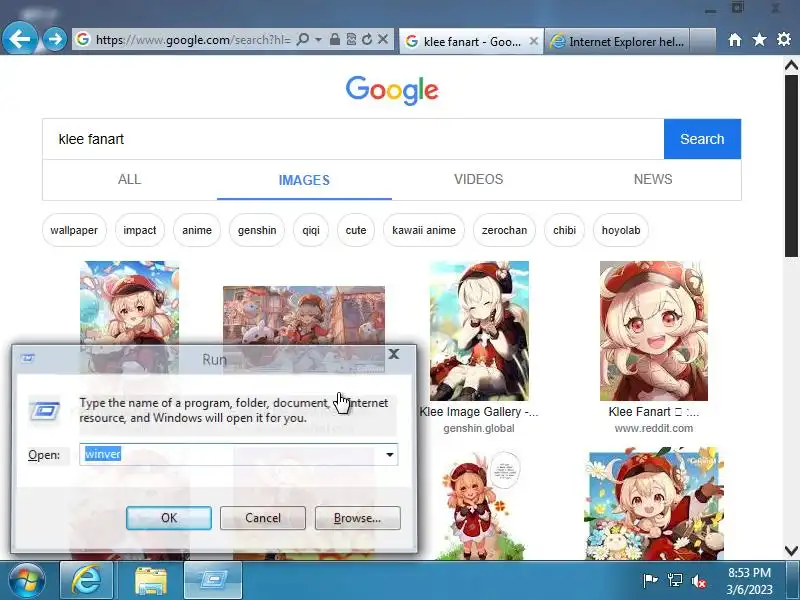
Task: Click the Run dialog title bar icon
Action: (x=28, y=358)
